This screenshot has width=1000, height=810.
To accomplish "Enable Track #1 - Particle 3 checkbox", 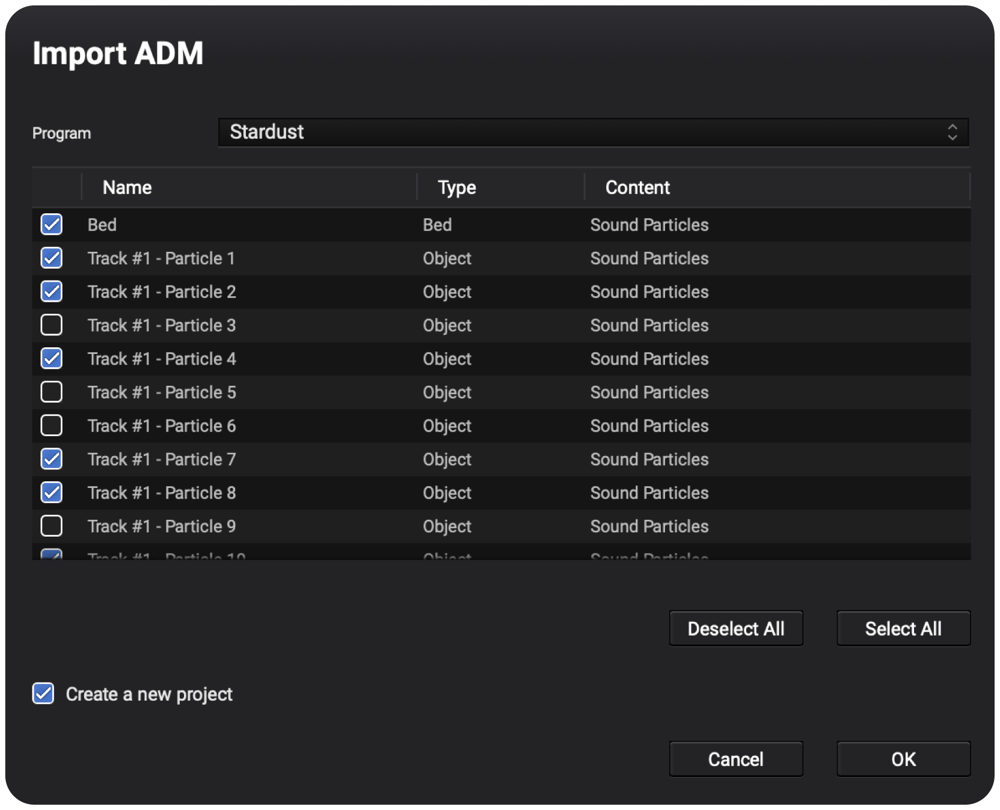I will point(51,325).
